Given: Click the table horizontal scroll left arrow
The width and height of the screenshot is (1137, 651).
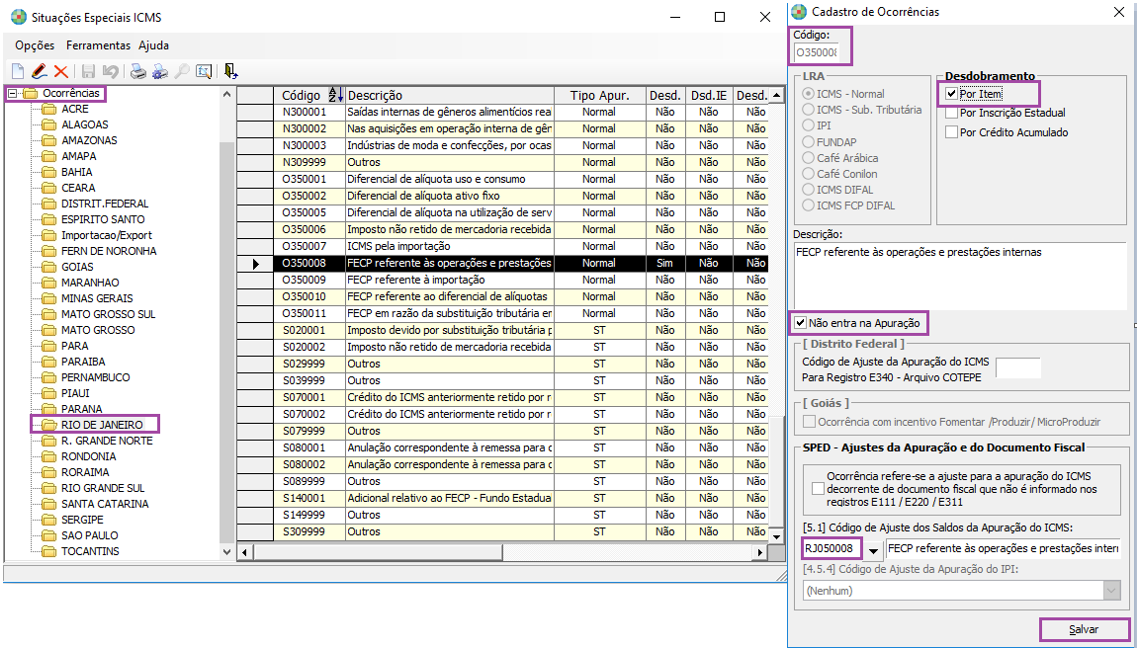Looking at the screenshot, I should point(244,552).
